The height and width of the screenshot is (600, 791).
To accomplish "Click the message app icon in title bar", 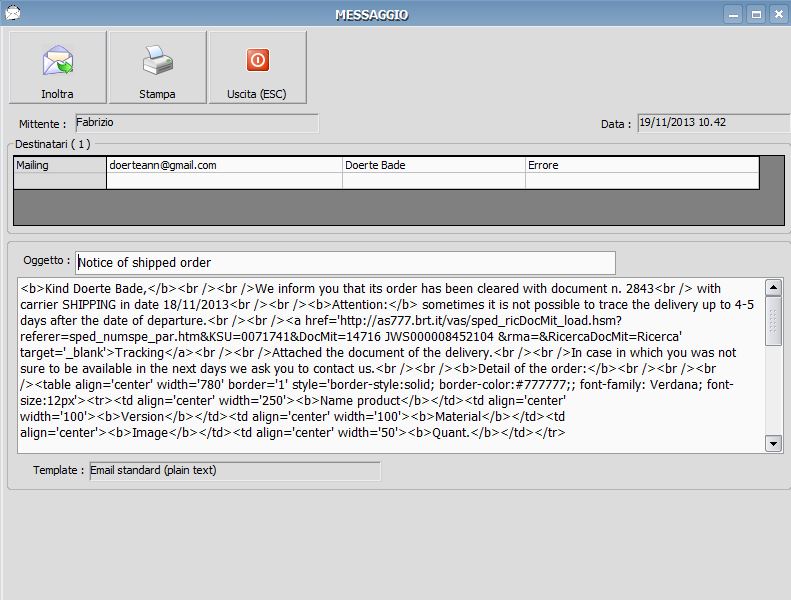I will pos(13,12).
